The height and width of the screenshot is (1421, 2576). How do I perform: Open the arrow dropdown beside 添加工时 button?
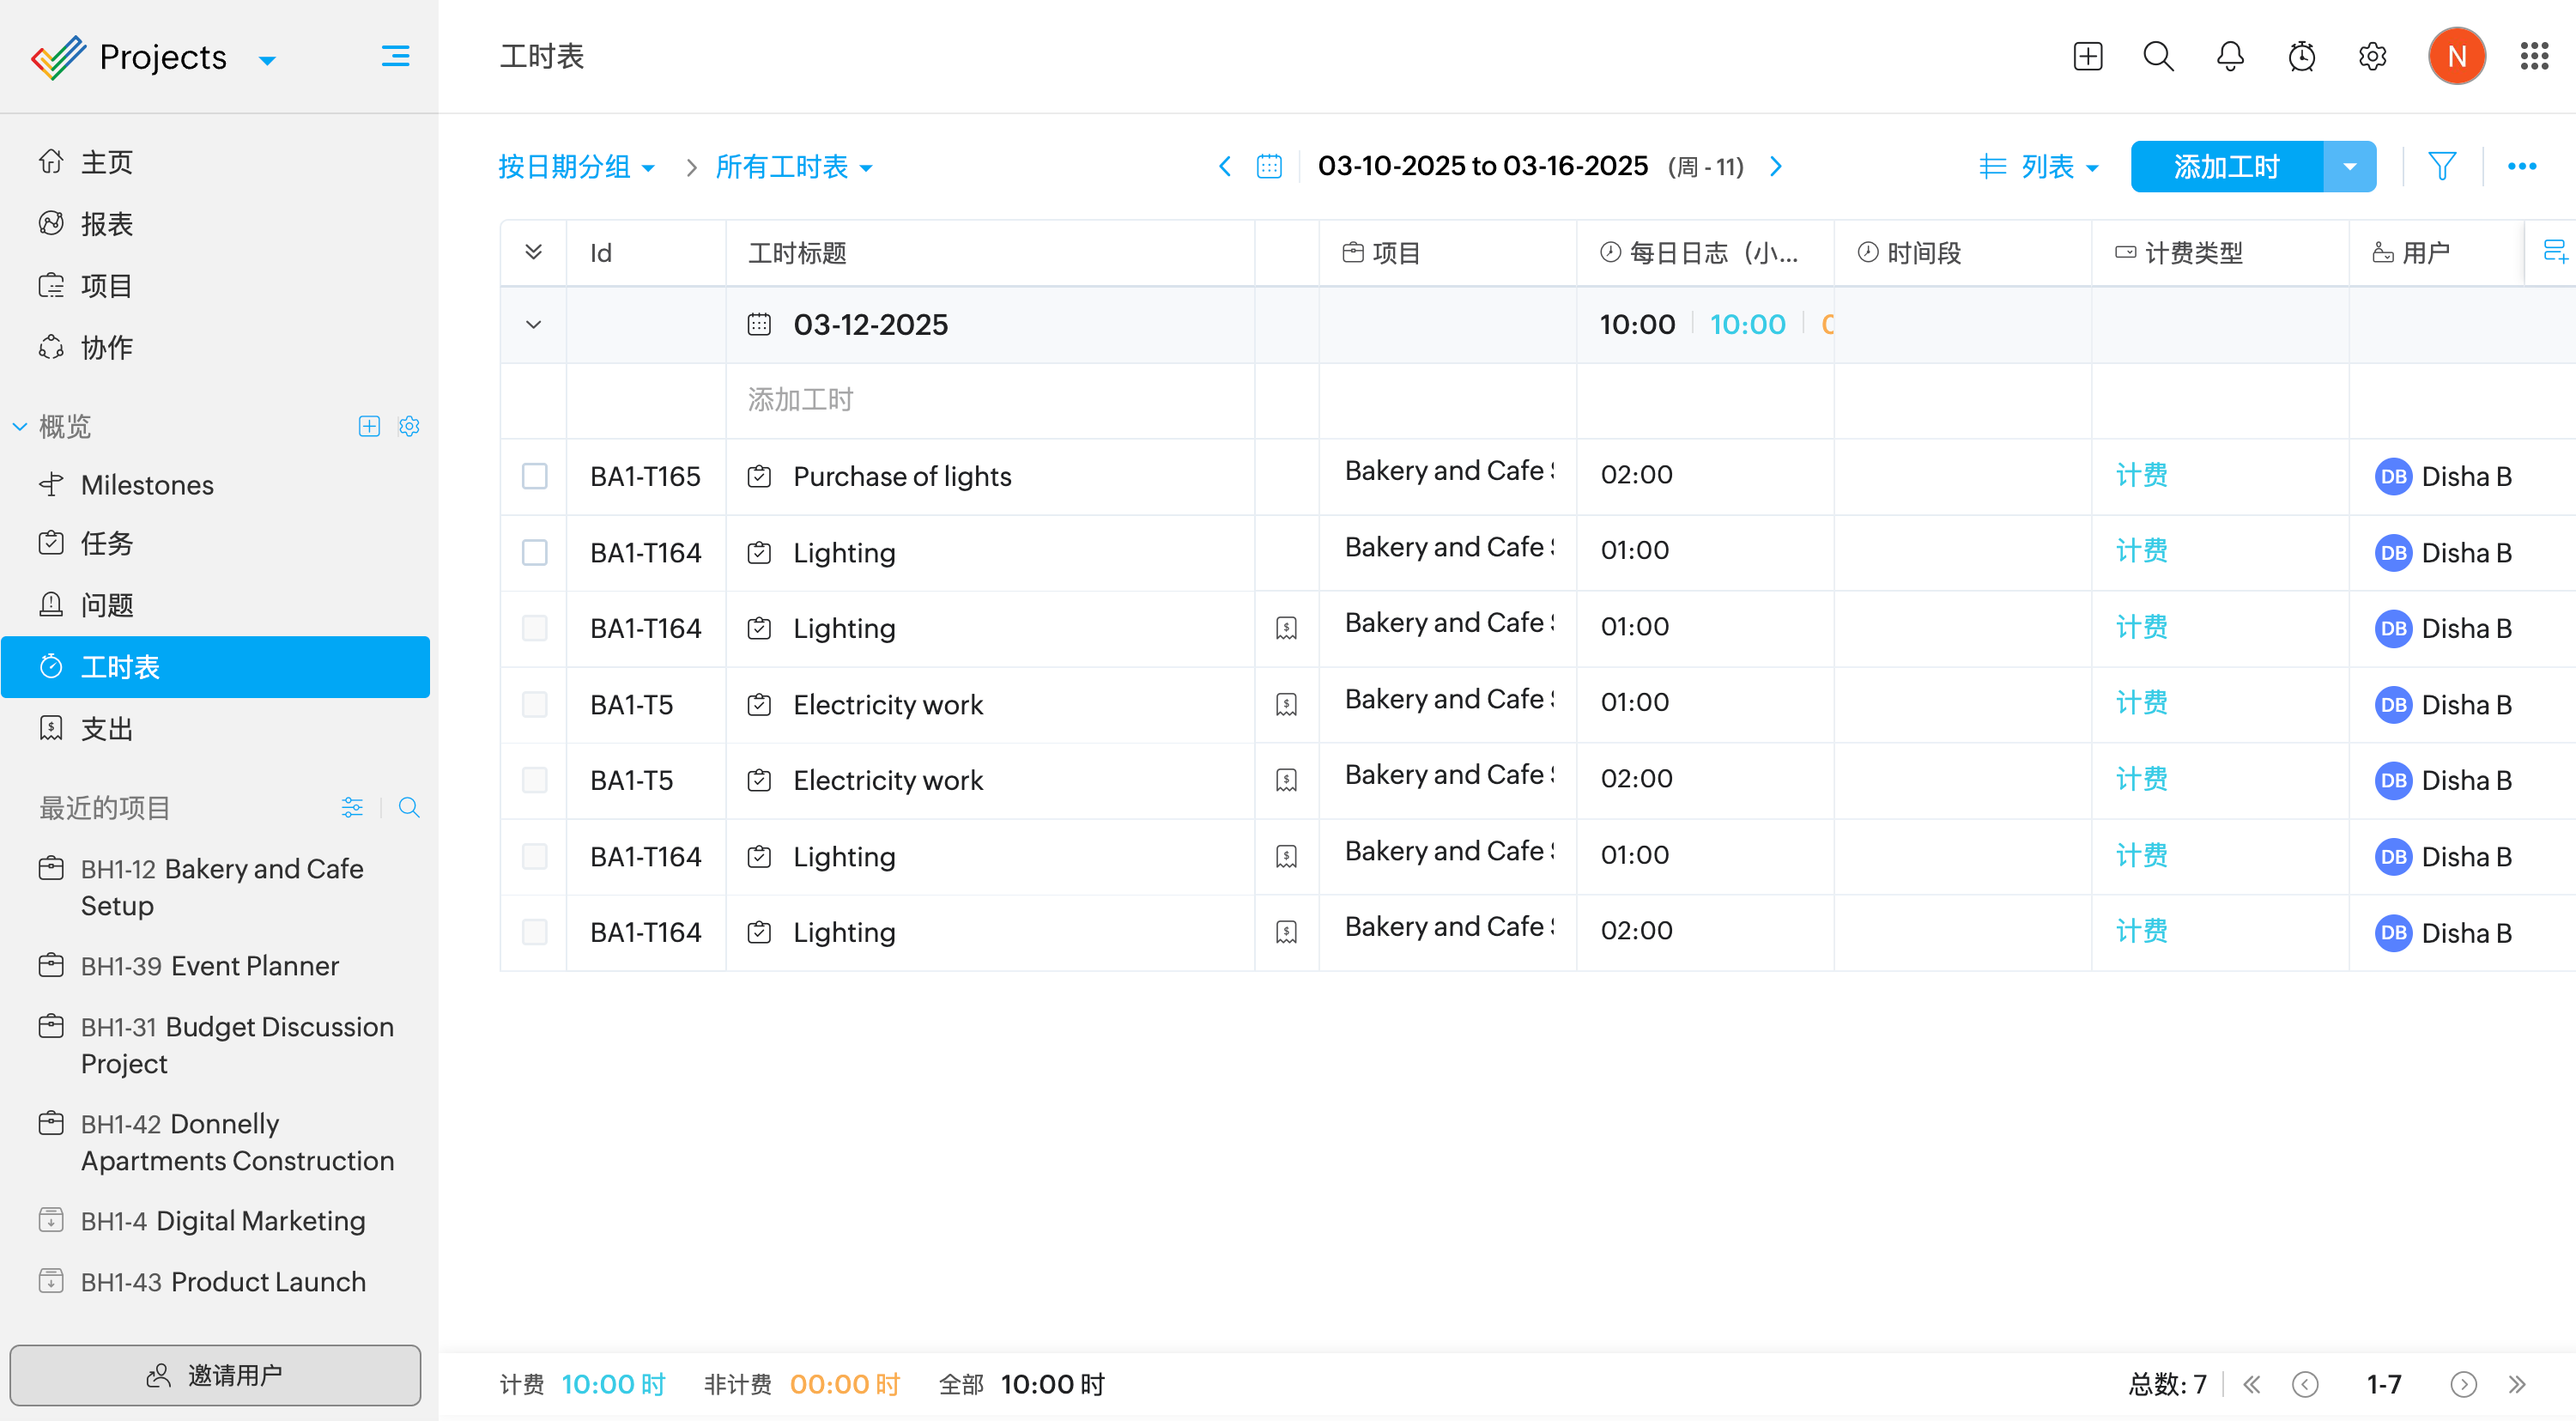[2350, 166]
